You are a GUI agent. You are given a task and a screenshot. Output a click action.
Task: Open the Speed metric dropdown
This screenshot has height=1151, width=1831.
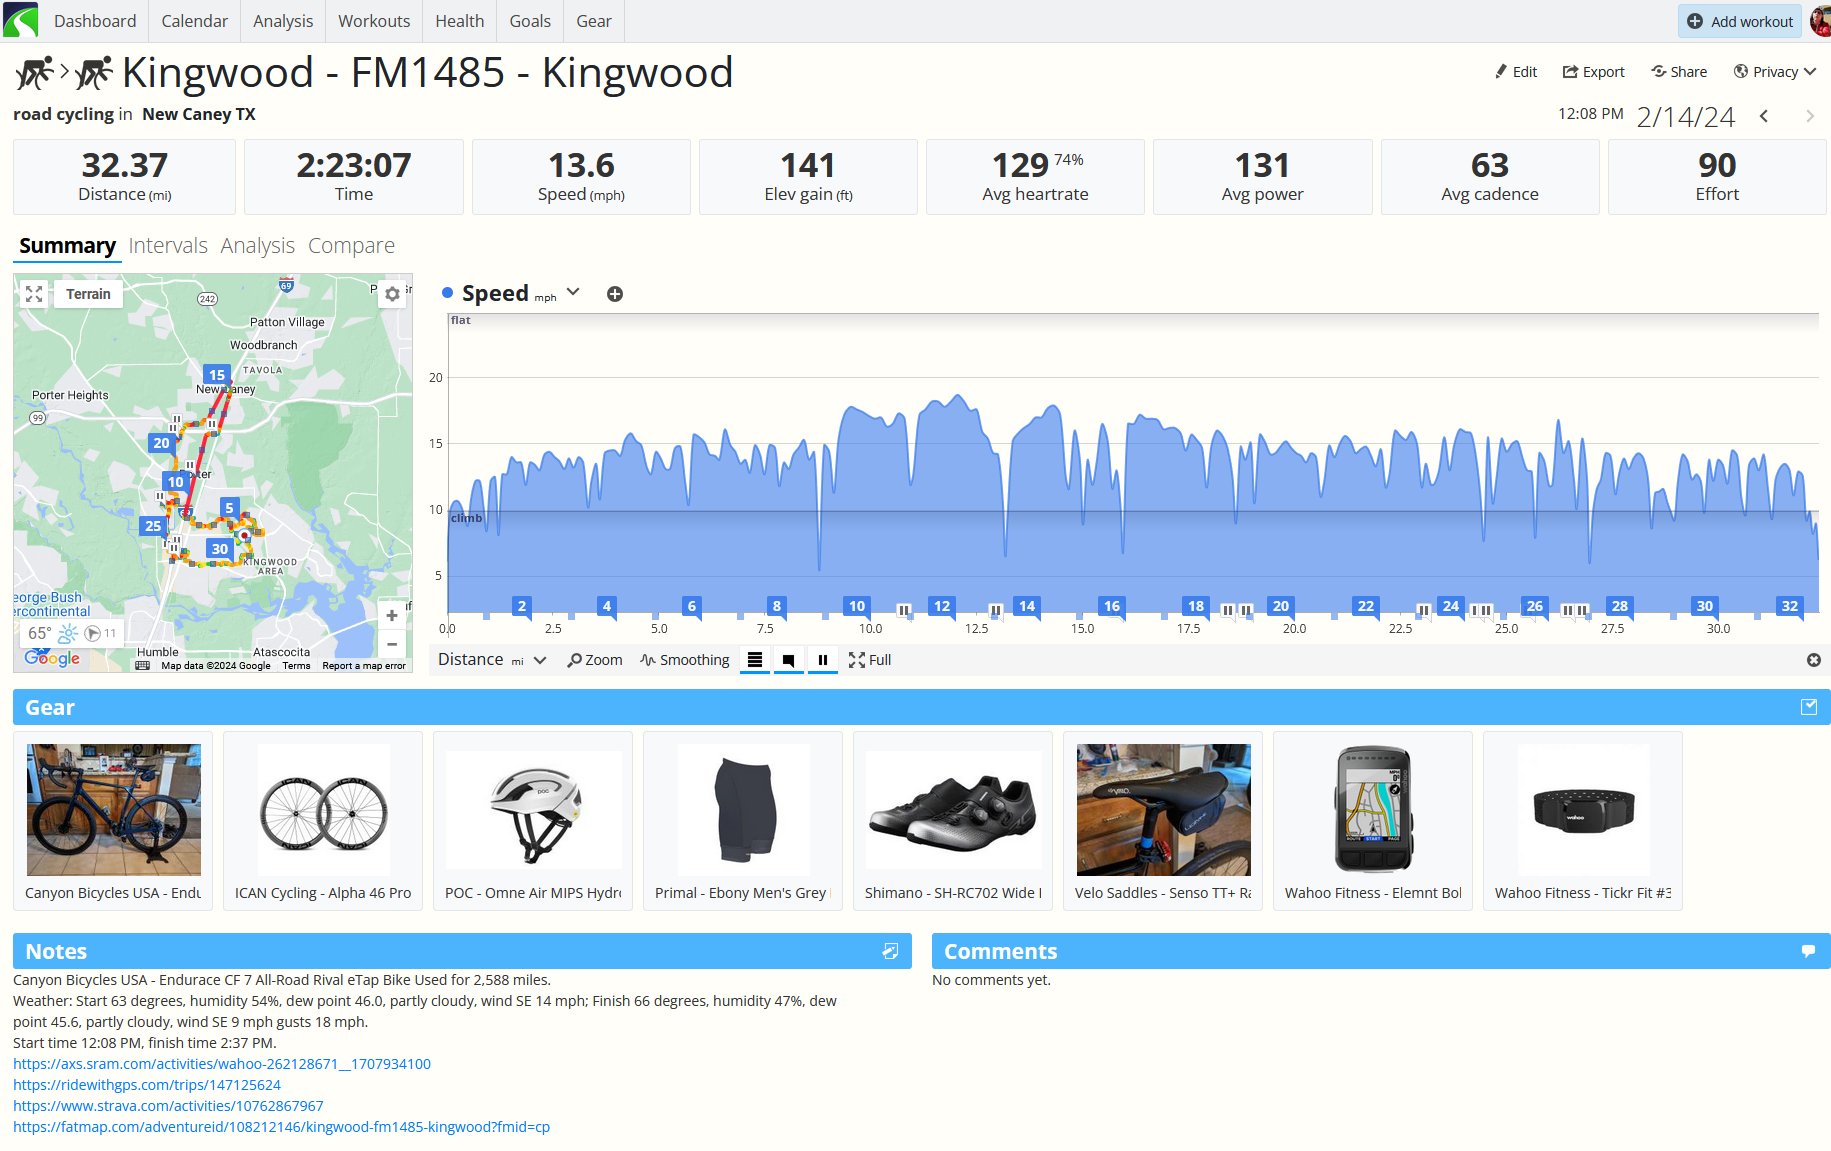coord(573,292)
